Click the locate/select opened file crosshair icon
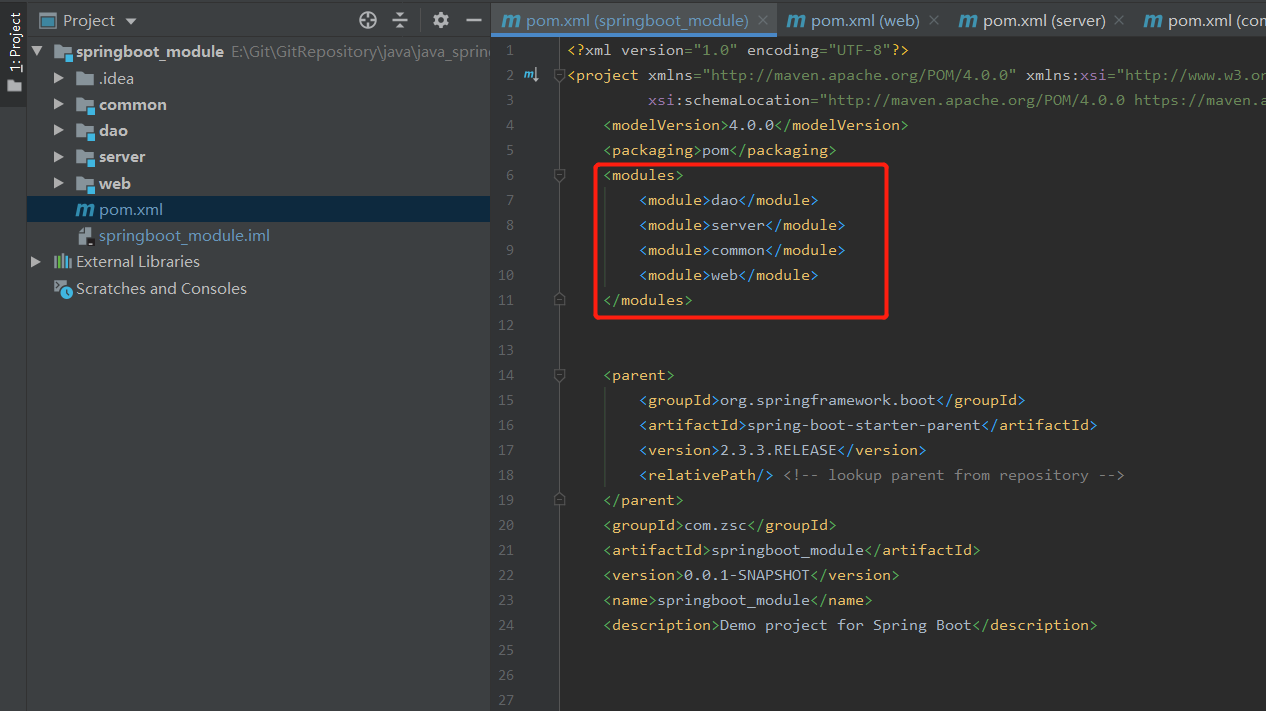1266x711 pixels. tap(368, 20)
